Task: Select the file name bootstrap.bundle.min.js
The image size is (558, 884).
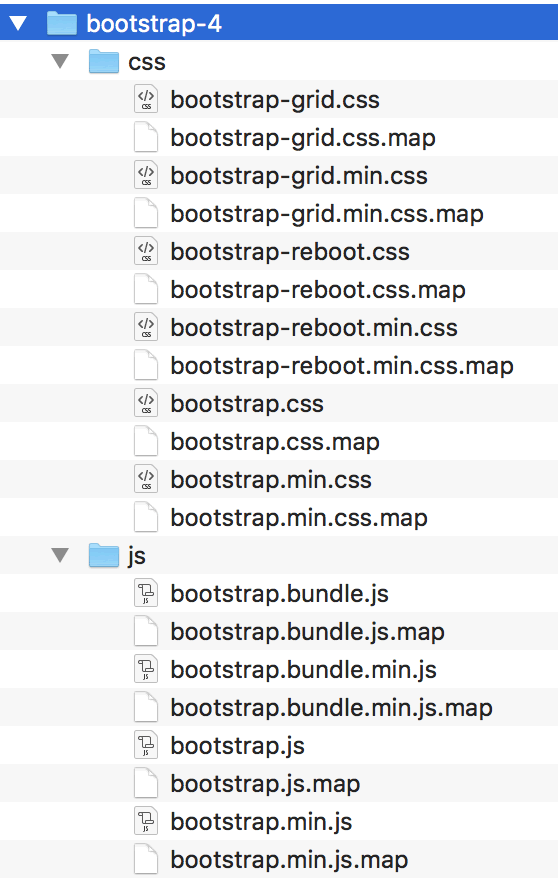Action: 304,670
